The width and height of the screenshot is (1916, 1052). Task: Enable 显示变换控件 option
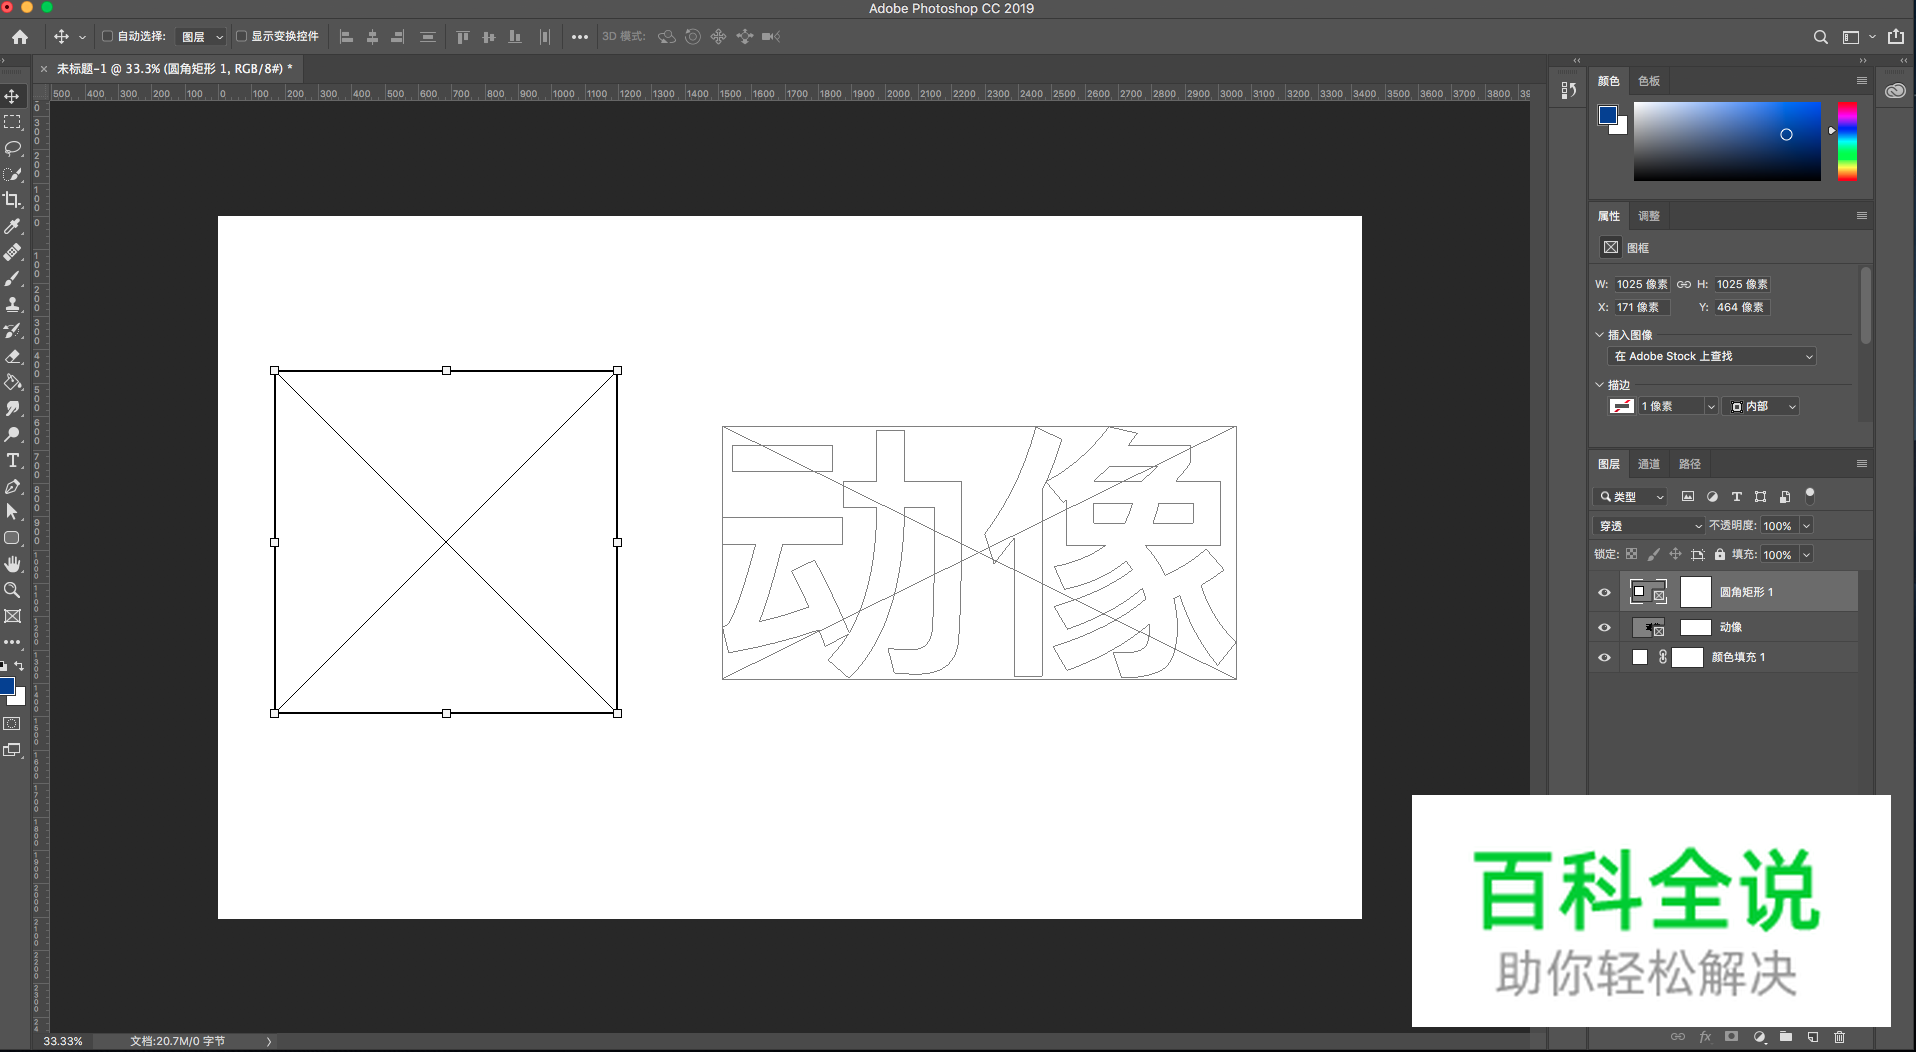coord(242,36)
